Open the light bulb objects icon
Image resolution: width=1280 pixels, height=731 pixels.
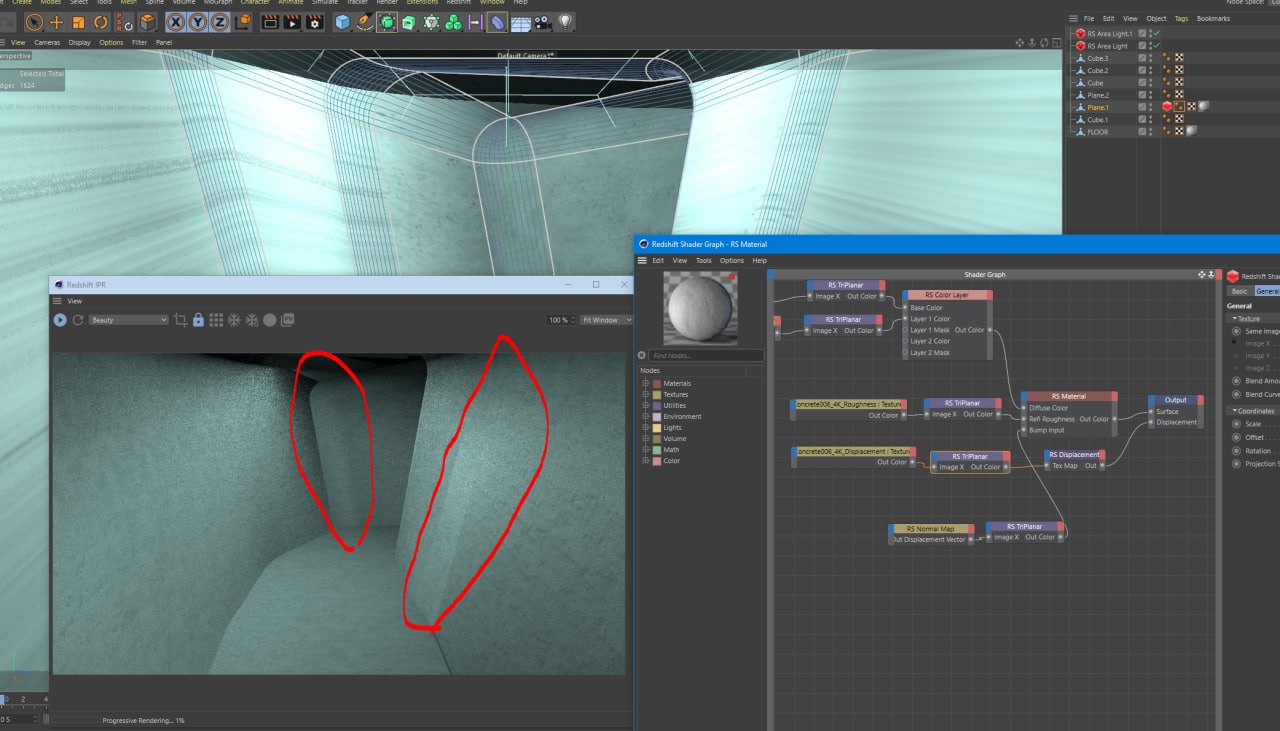(x=566, y=22)
